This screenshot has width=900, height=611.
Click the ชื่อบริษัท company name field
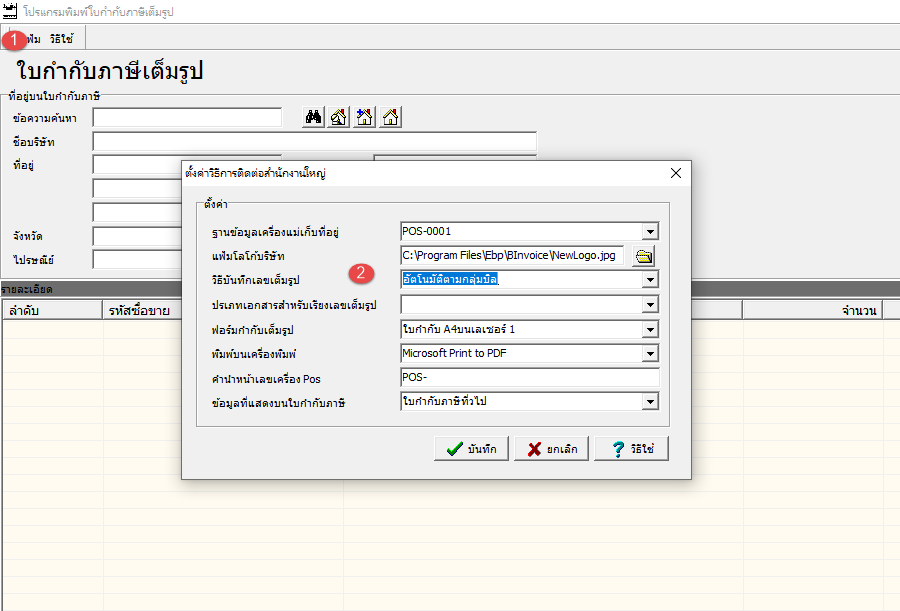tap(314, 142)
